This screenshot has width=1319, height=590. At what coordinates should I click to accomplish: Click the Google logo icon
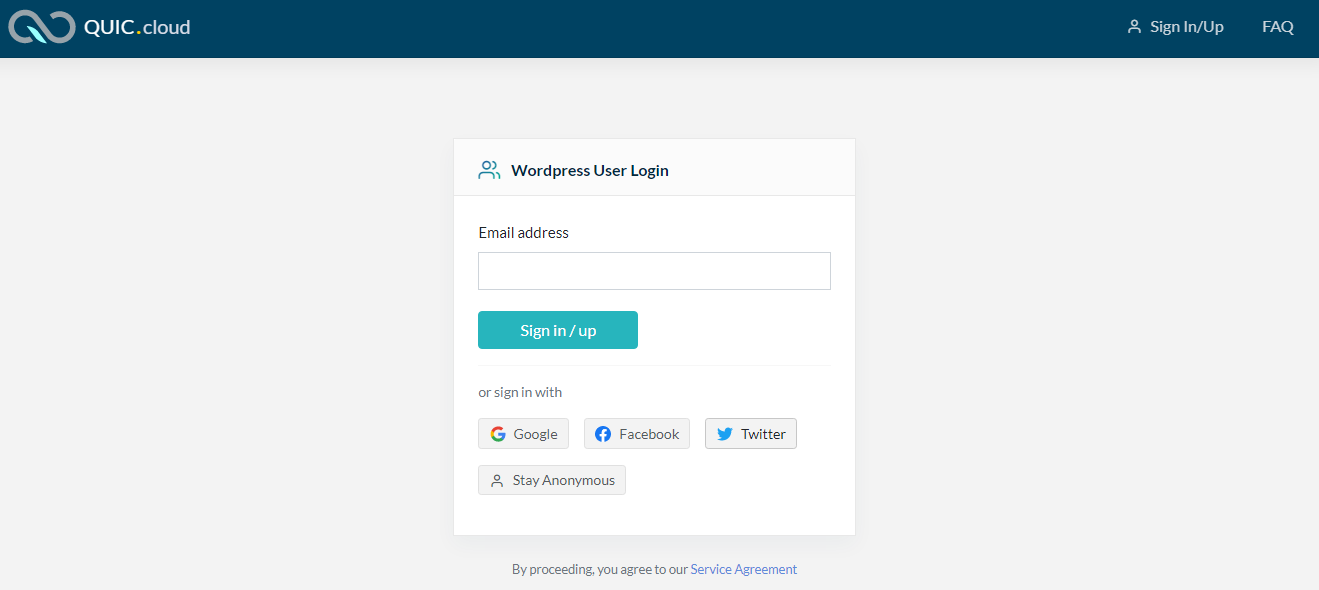498,434
